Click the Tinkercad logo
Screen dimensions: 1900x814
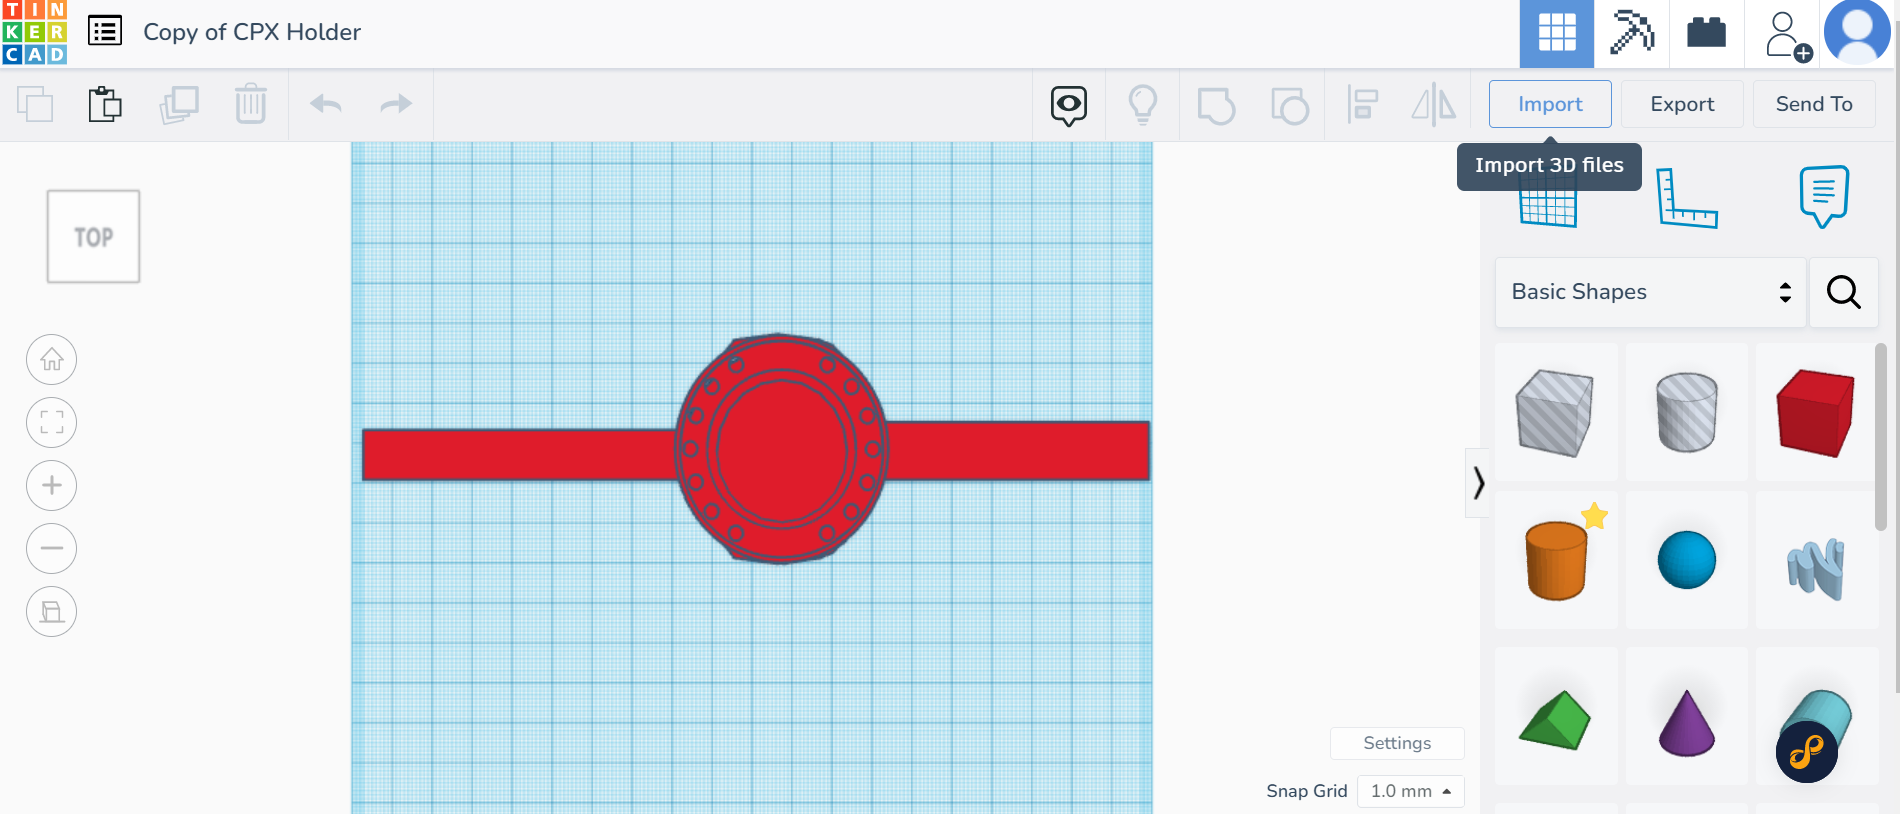pyautogui.click(x=34, y=32)
